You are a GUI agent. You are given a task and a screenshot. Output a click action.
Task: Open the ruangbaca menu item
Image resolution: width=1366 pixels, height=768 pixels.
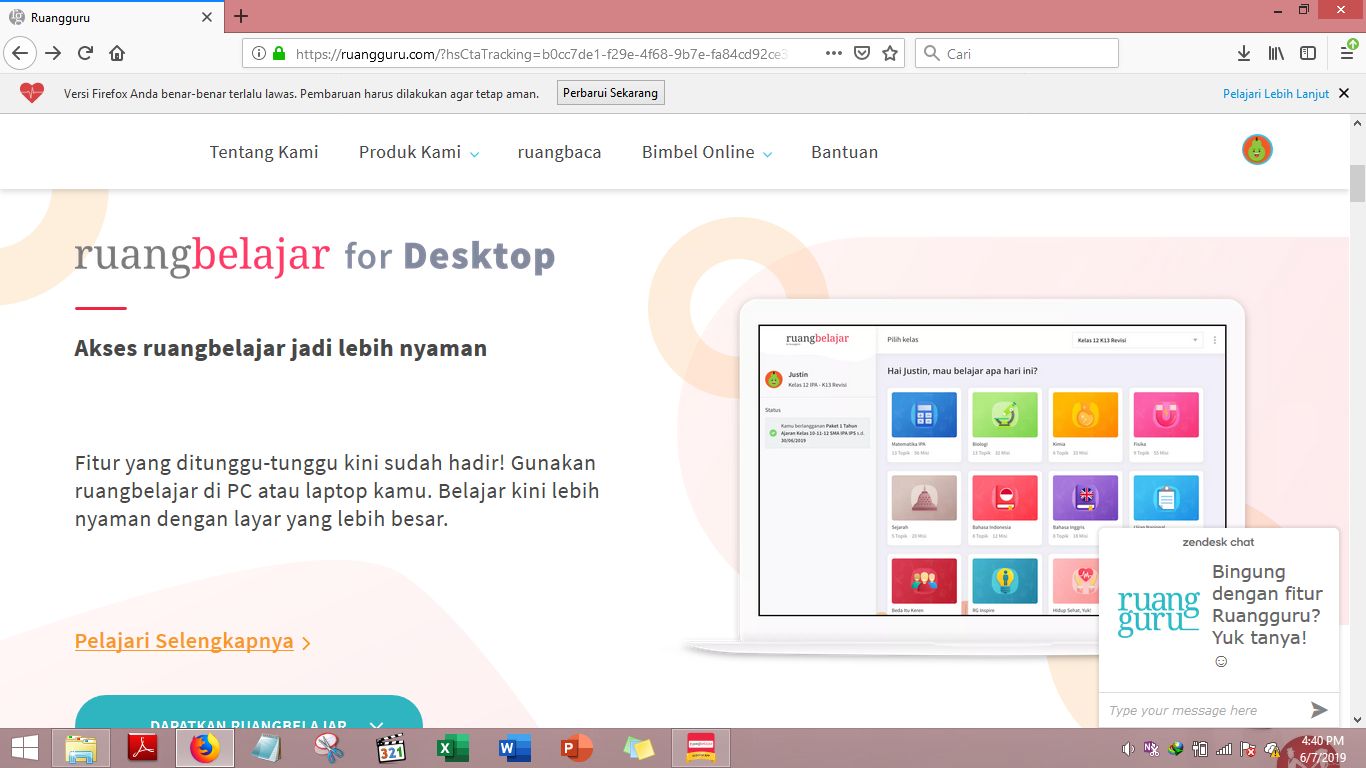tap(559, 152)
